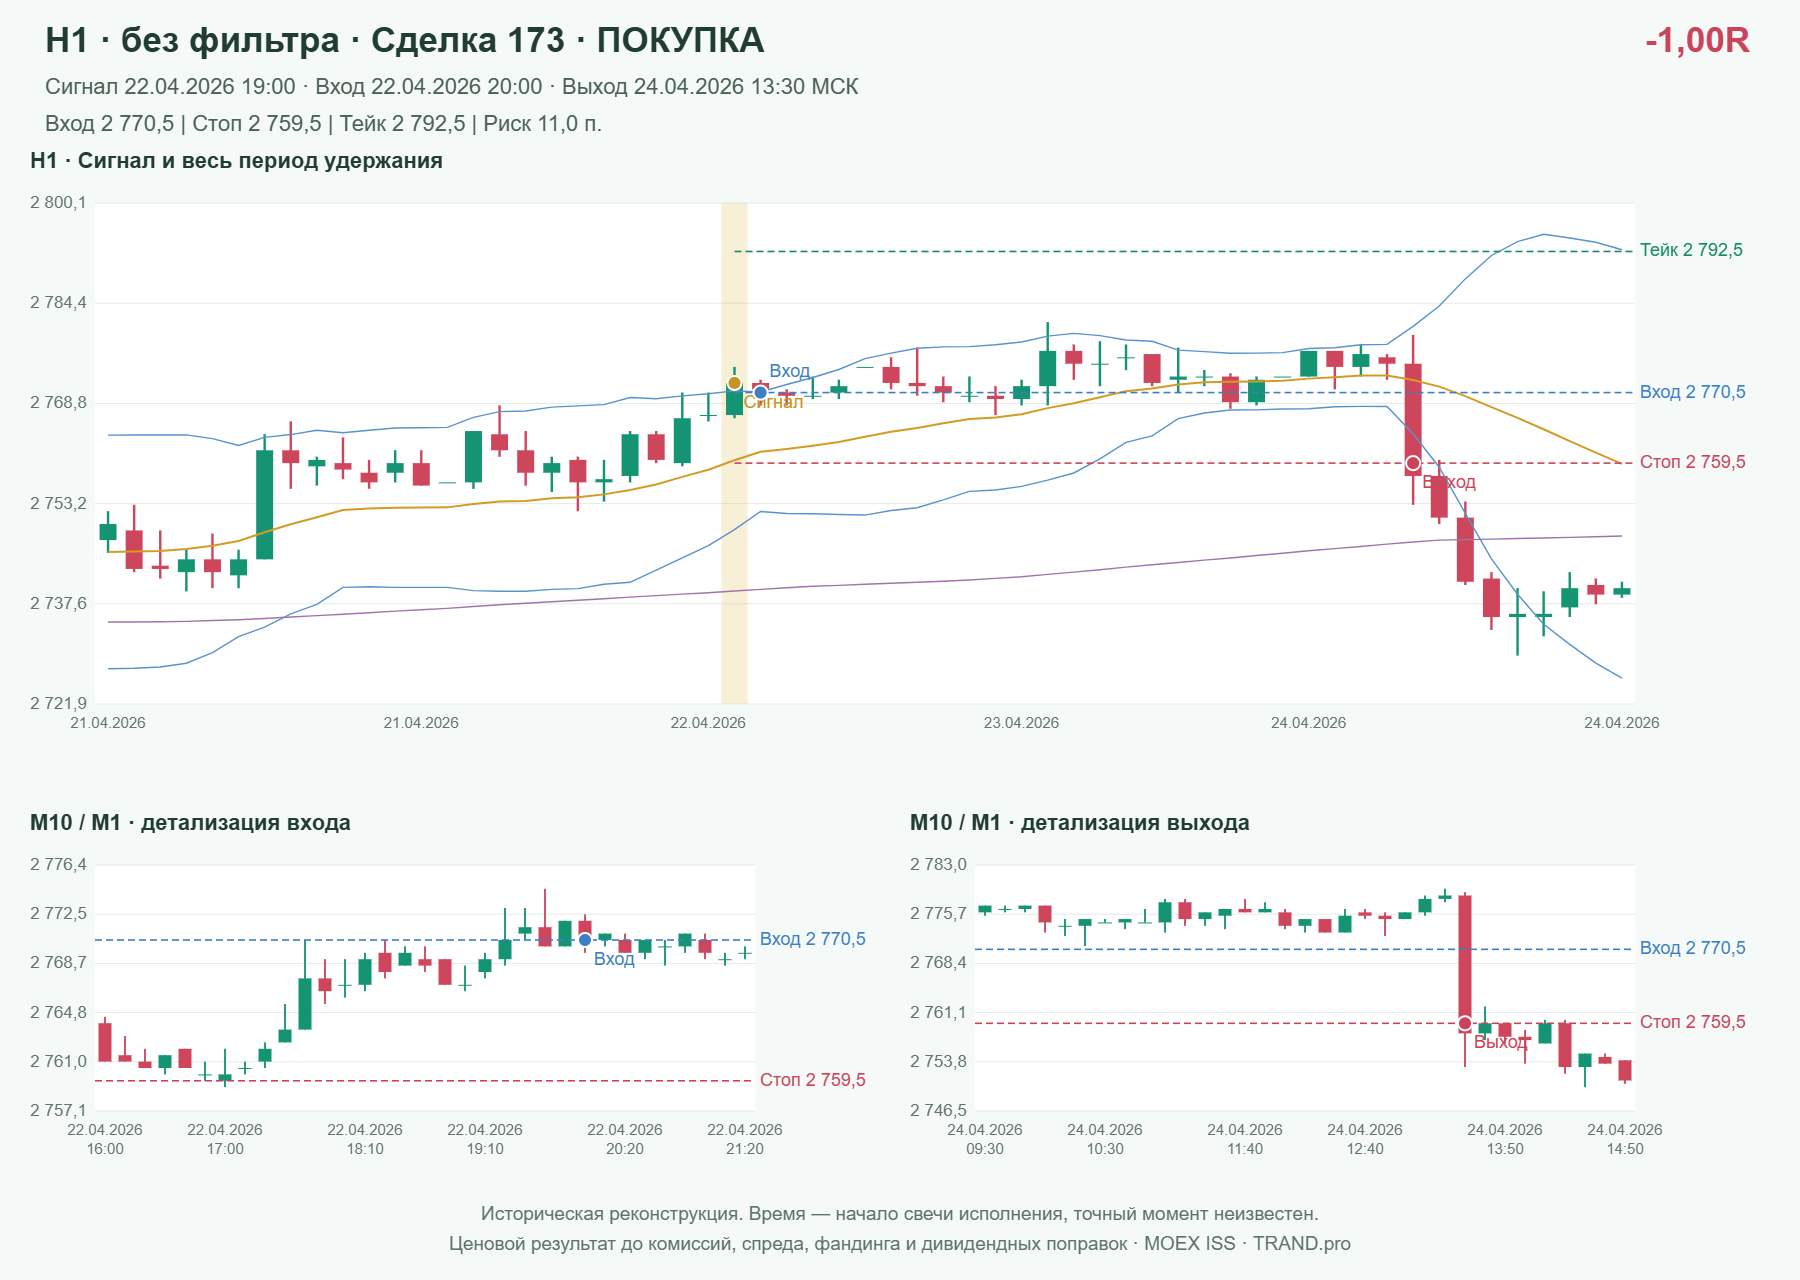Image resolution: width=1800 pixels, height=1280 pixels.
Task: Click the 23.04.2026 date on H1 axis
Action: pos(1021,723)
